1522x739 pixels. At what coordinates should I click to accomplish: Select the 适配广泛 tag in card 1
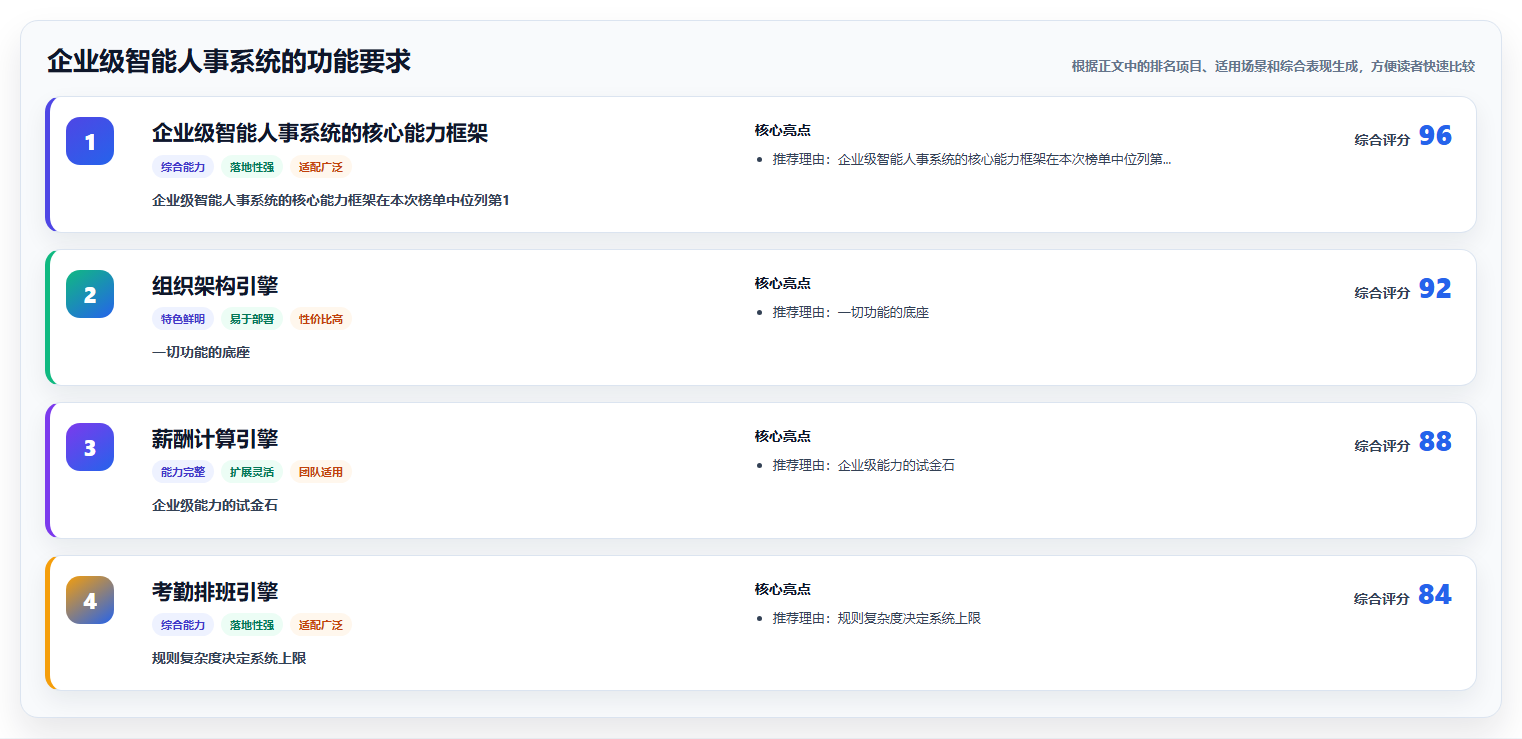[x=321, y=167]
